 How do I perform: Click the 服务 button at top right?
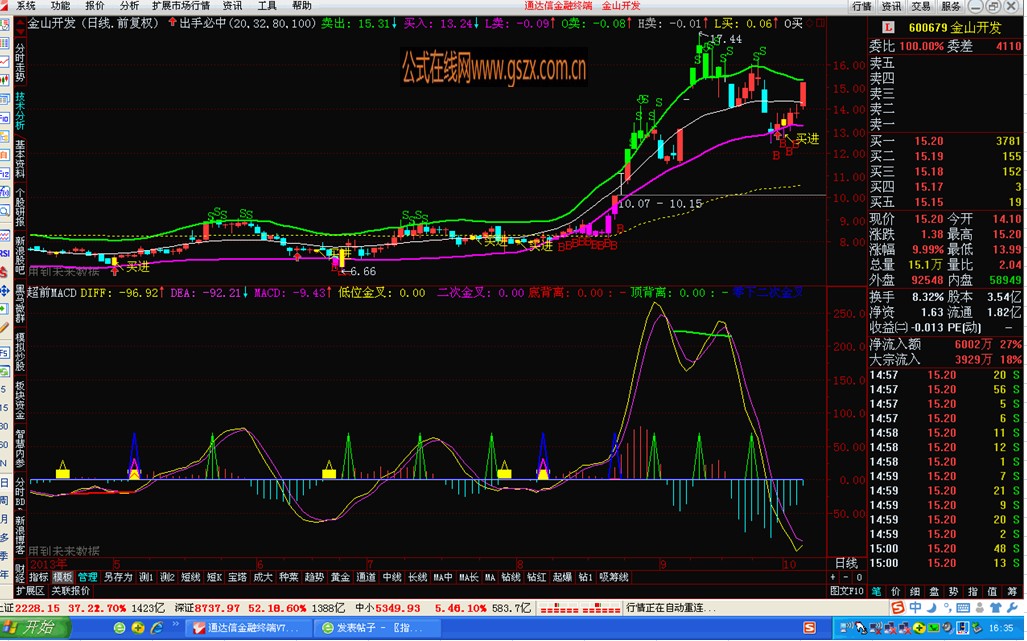click(950, 6)
